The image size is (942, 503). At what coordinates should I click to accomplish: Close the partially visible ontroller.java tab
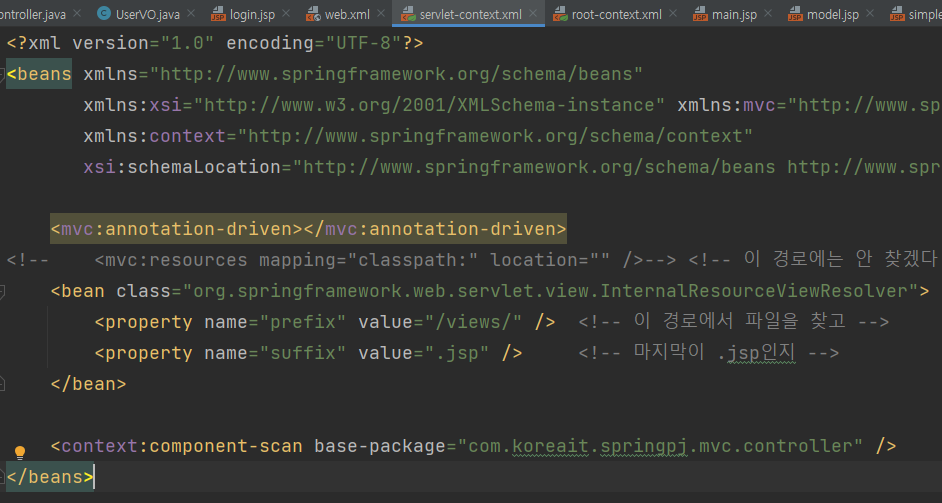(77, 13)
